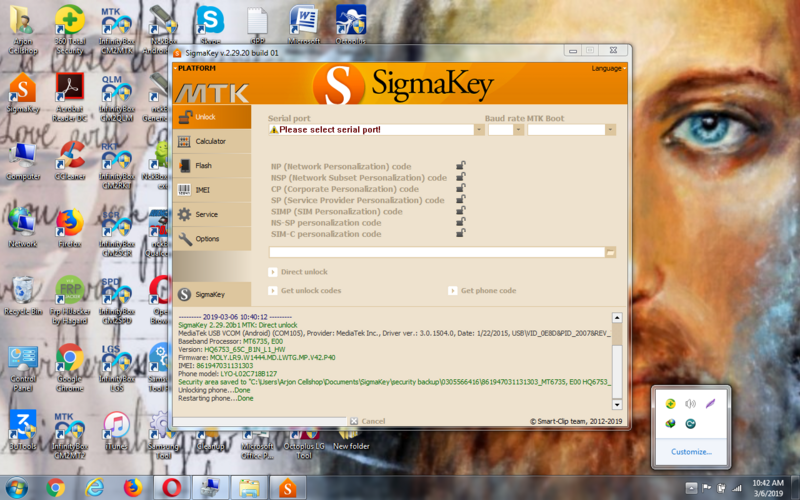Click the InfinityBox CM2QLM desktop icon

117,98
